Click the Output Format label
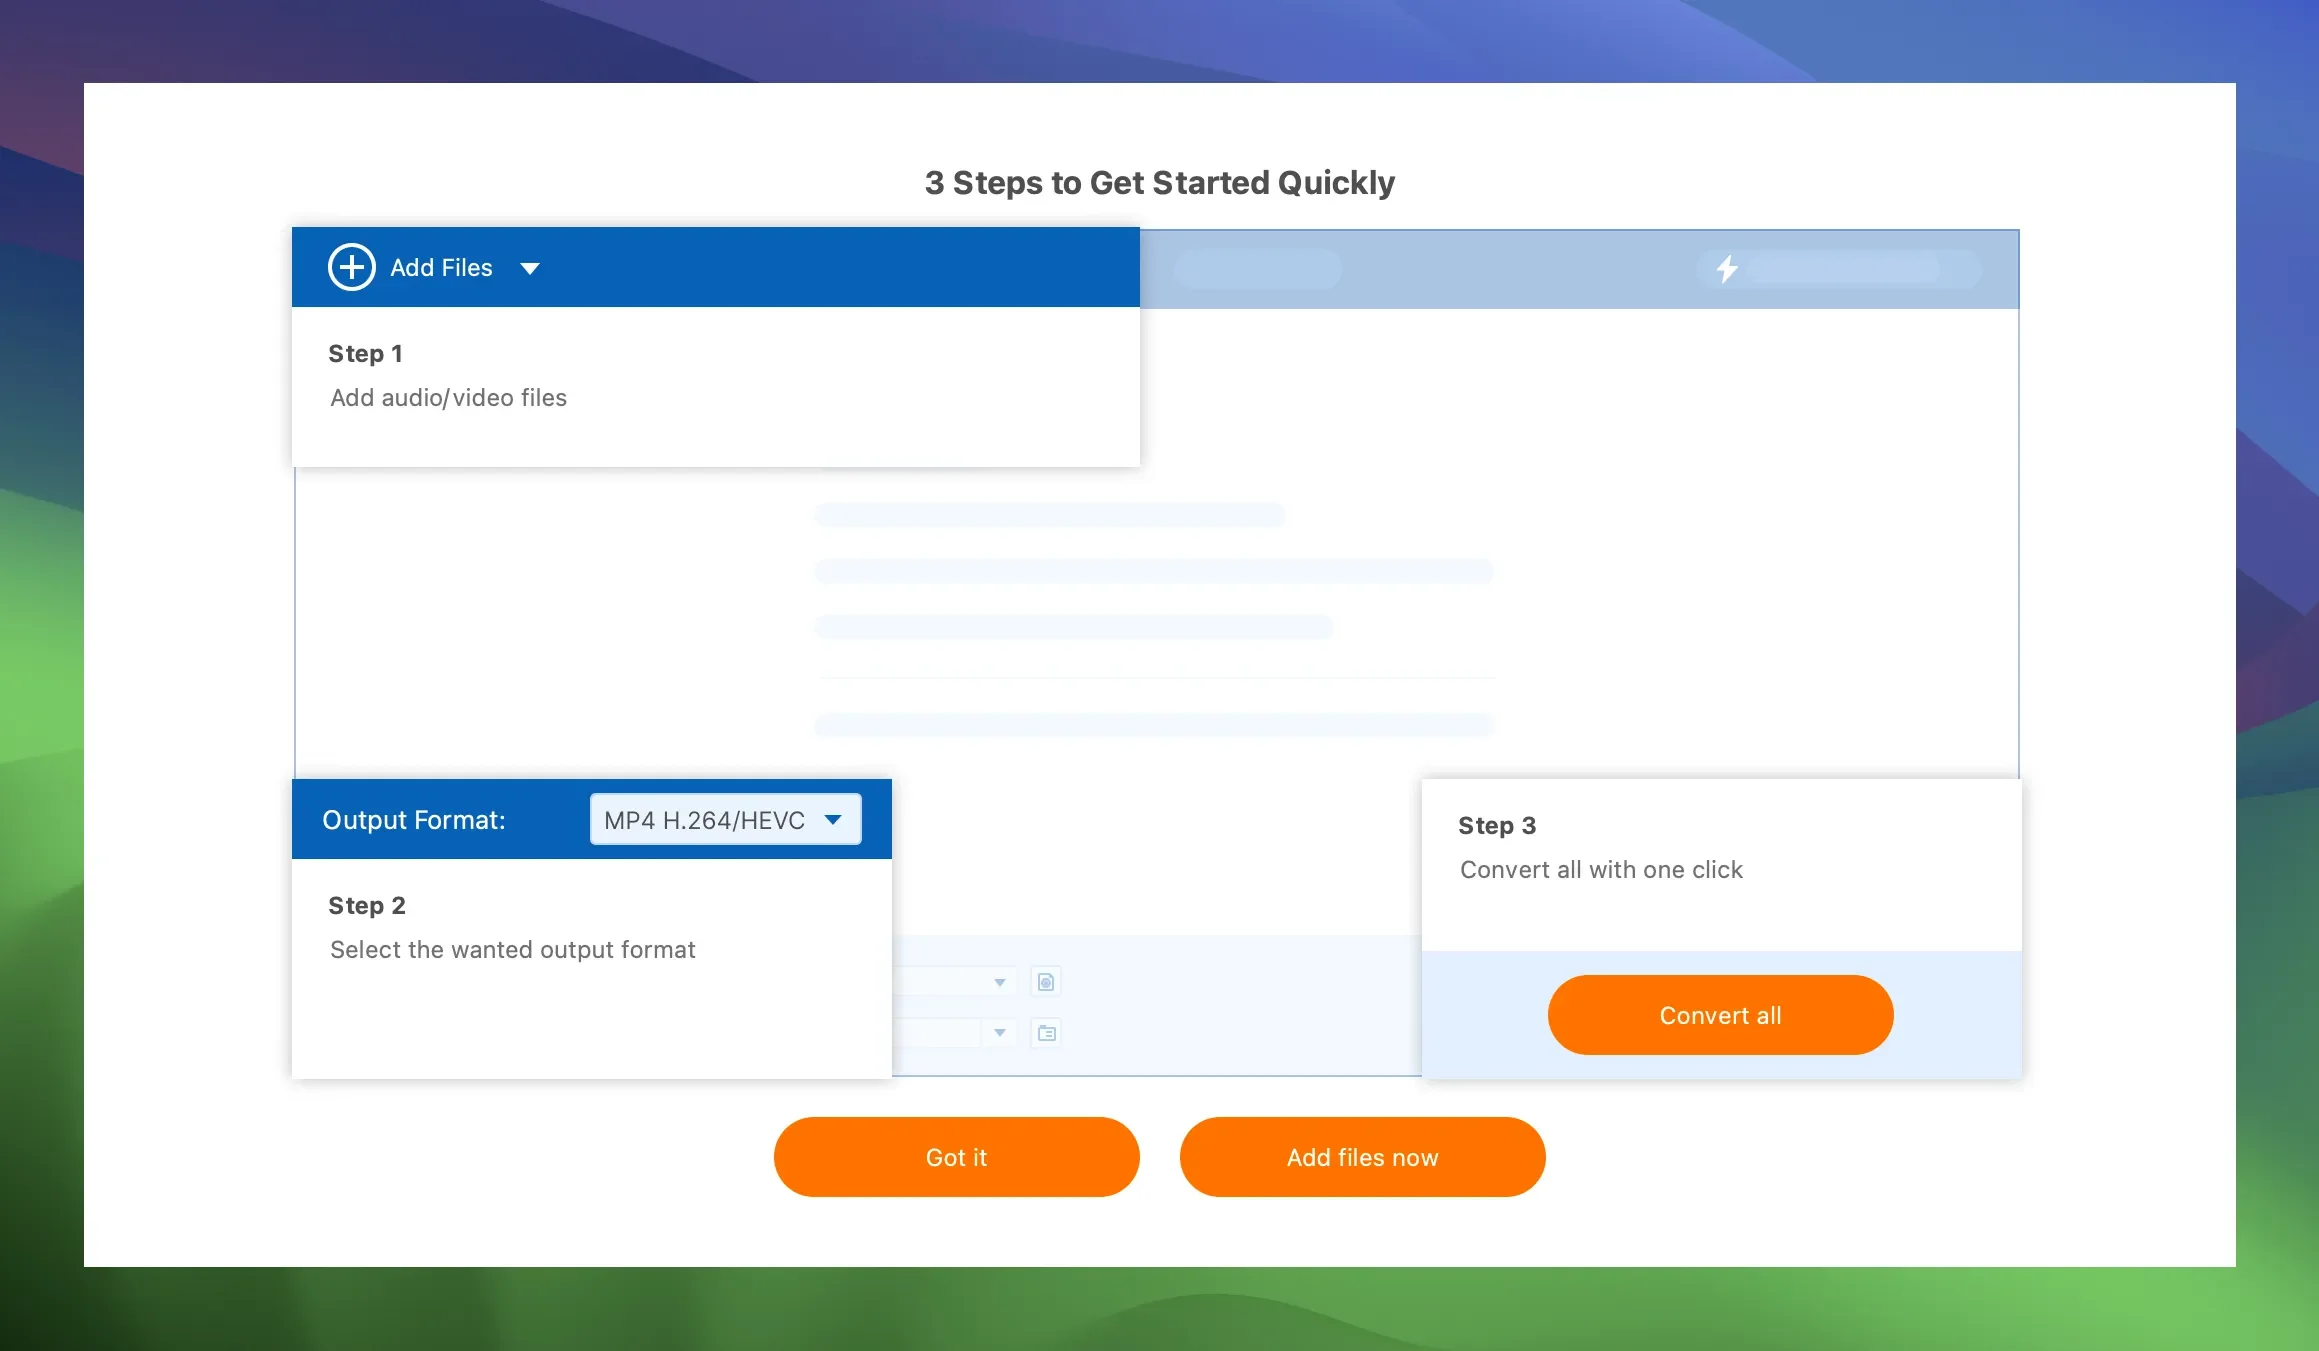Screen dimensions: 2319x1351 click(x=414, y=820)
